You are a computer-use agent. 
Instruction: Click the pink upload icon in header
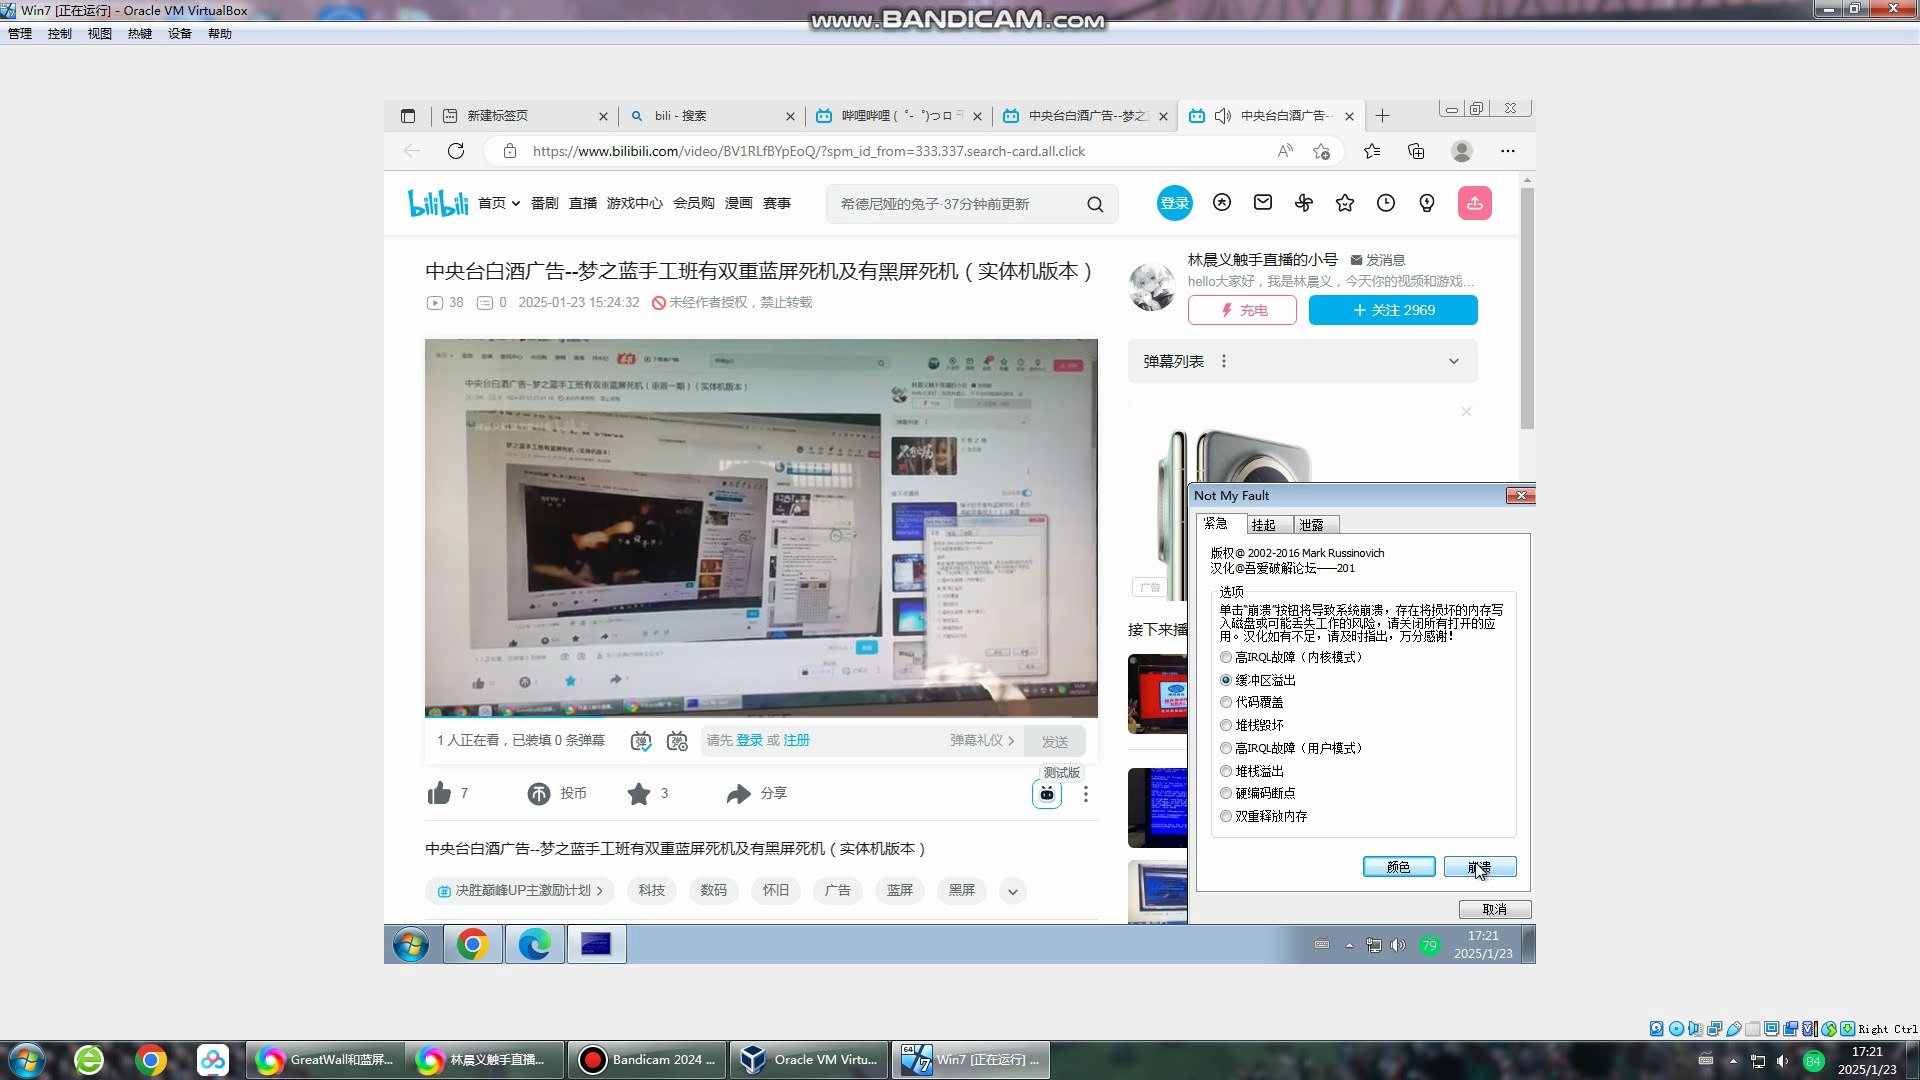(x=1474, y=203)
